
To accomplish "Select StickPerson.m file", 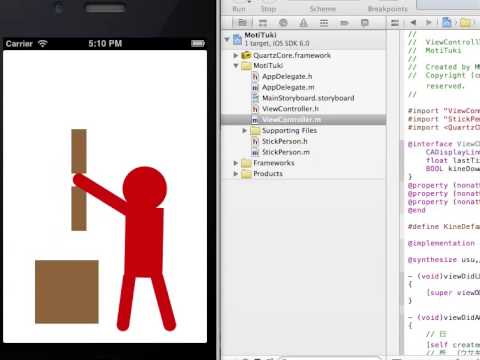I will (286, 152).
